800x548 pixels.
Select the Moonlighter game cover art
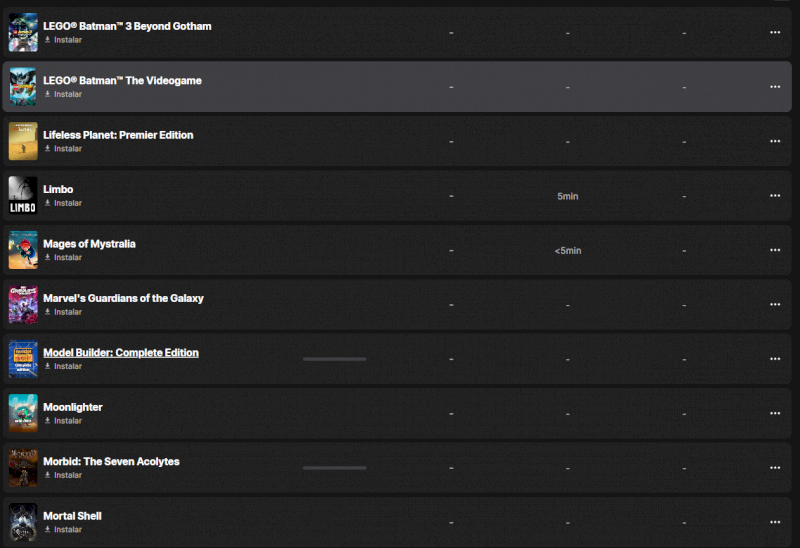click(x=23, y=412)
